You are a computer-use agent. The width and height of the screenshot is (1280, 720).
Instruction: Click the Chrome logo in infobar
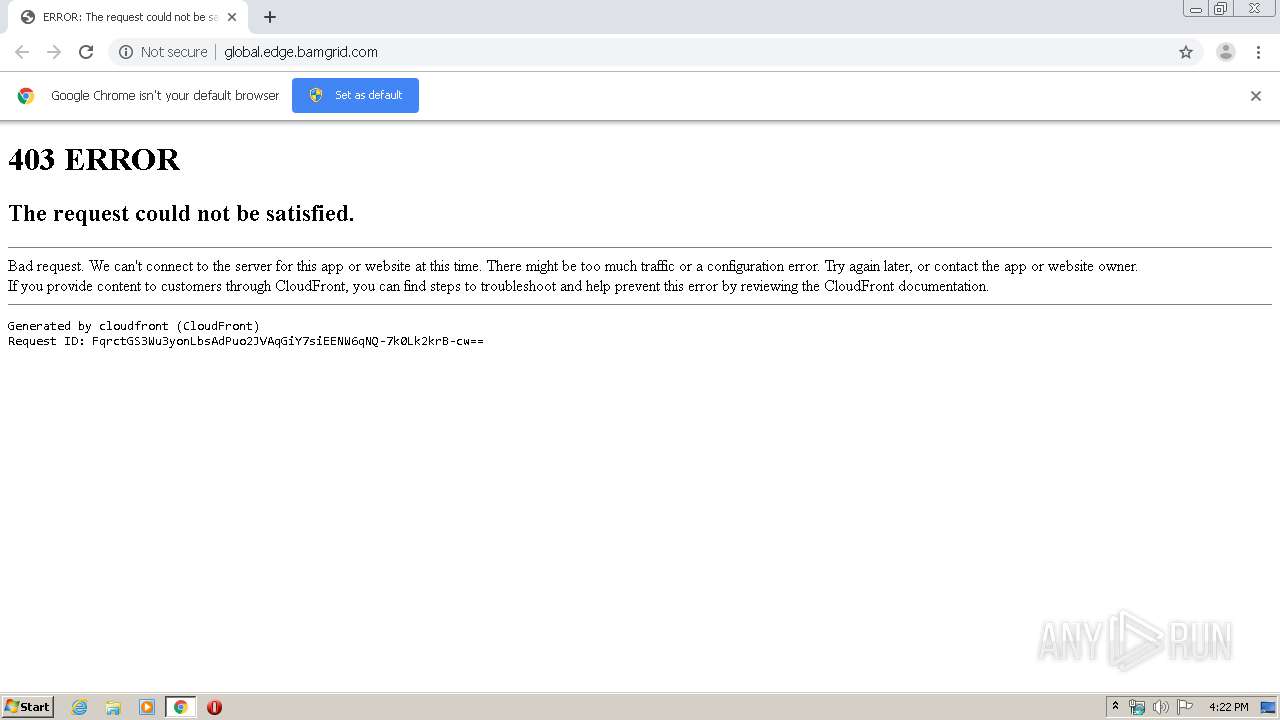coord(26,96)
